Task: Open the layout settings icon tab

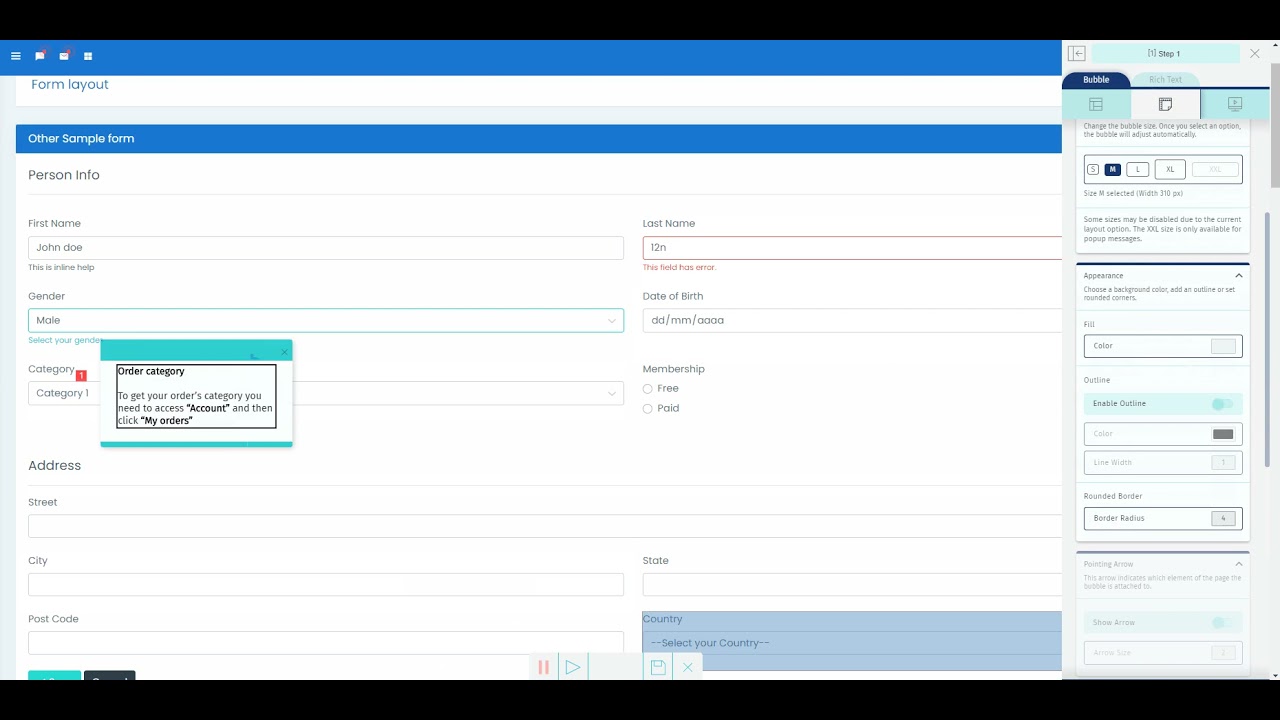Action: (x=1096, y=104)
